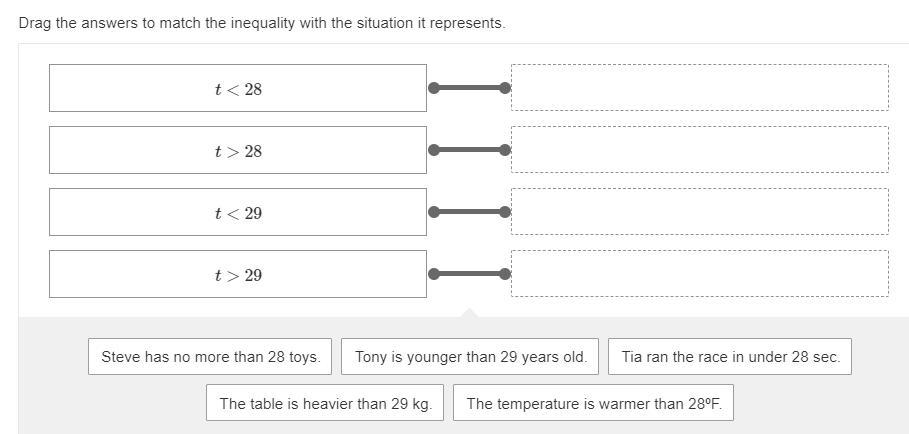Click right connector dot of t > 29 row
909x434 pixels.
[505, 274]
